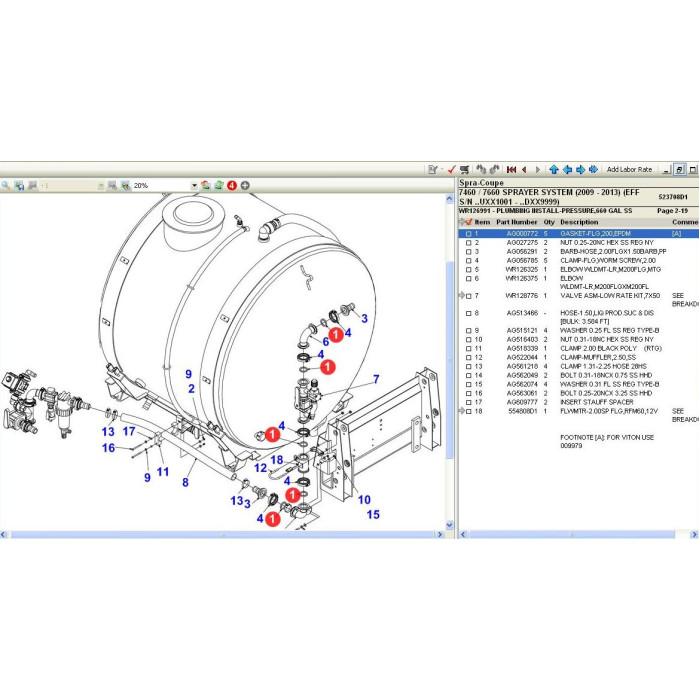Click the Item column header
Viewport: 700px width, 700px height.
pyautogui.click(x=482, y=222)
